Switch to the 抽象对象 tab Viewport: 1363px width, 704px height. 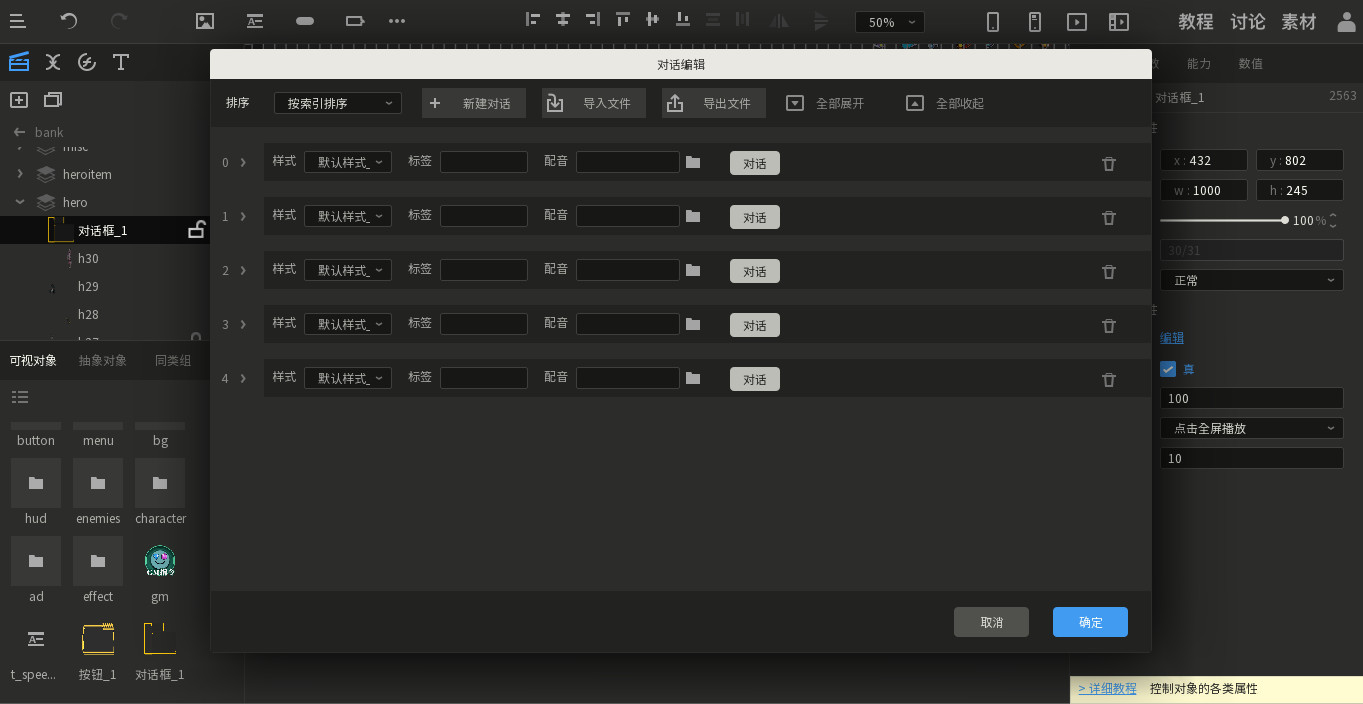tap(102, 360)
